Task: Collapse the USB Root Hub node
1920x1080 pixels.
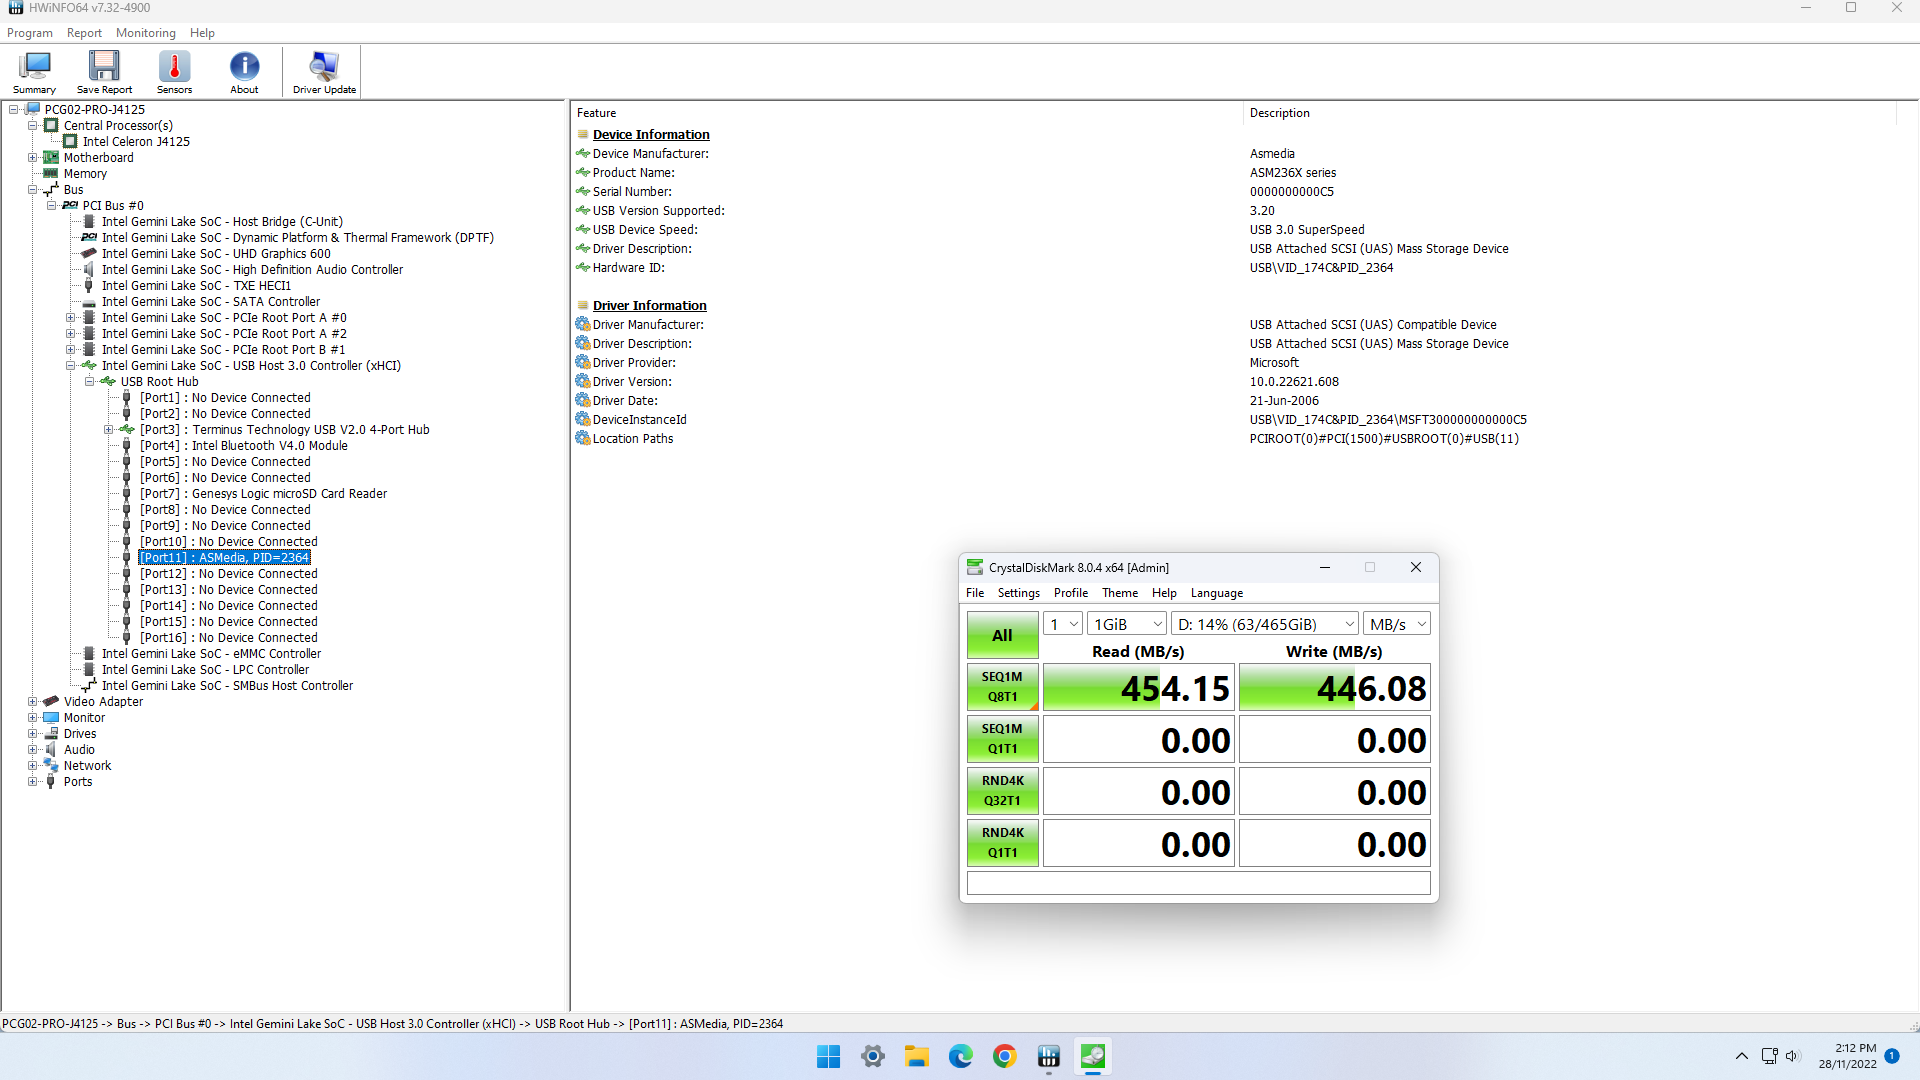Action: tap(89, 381)
